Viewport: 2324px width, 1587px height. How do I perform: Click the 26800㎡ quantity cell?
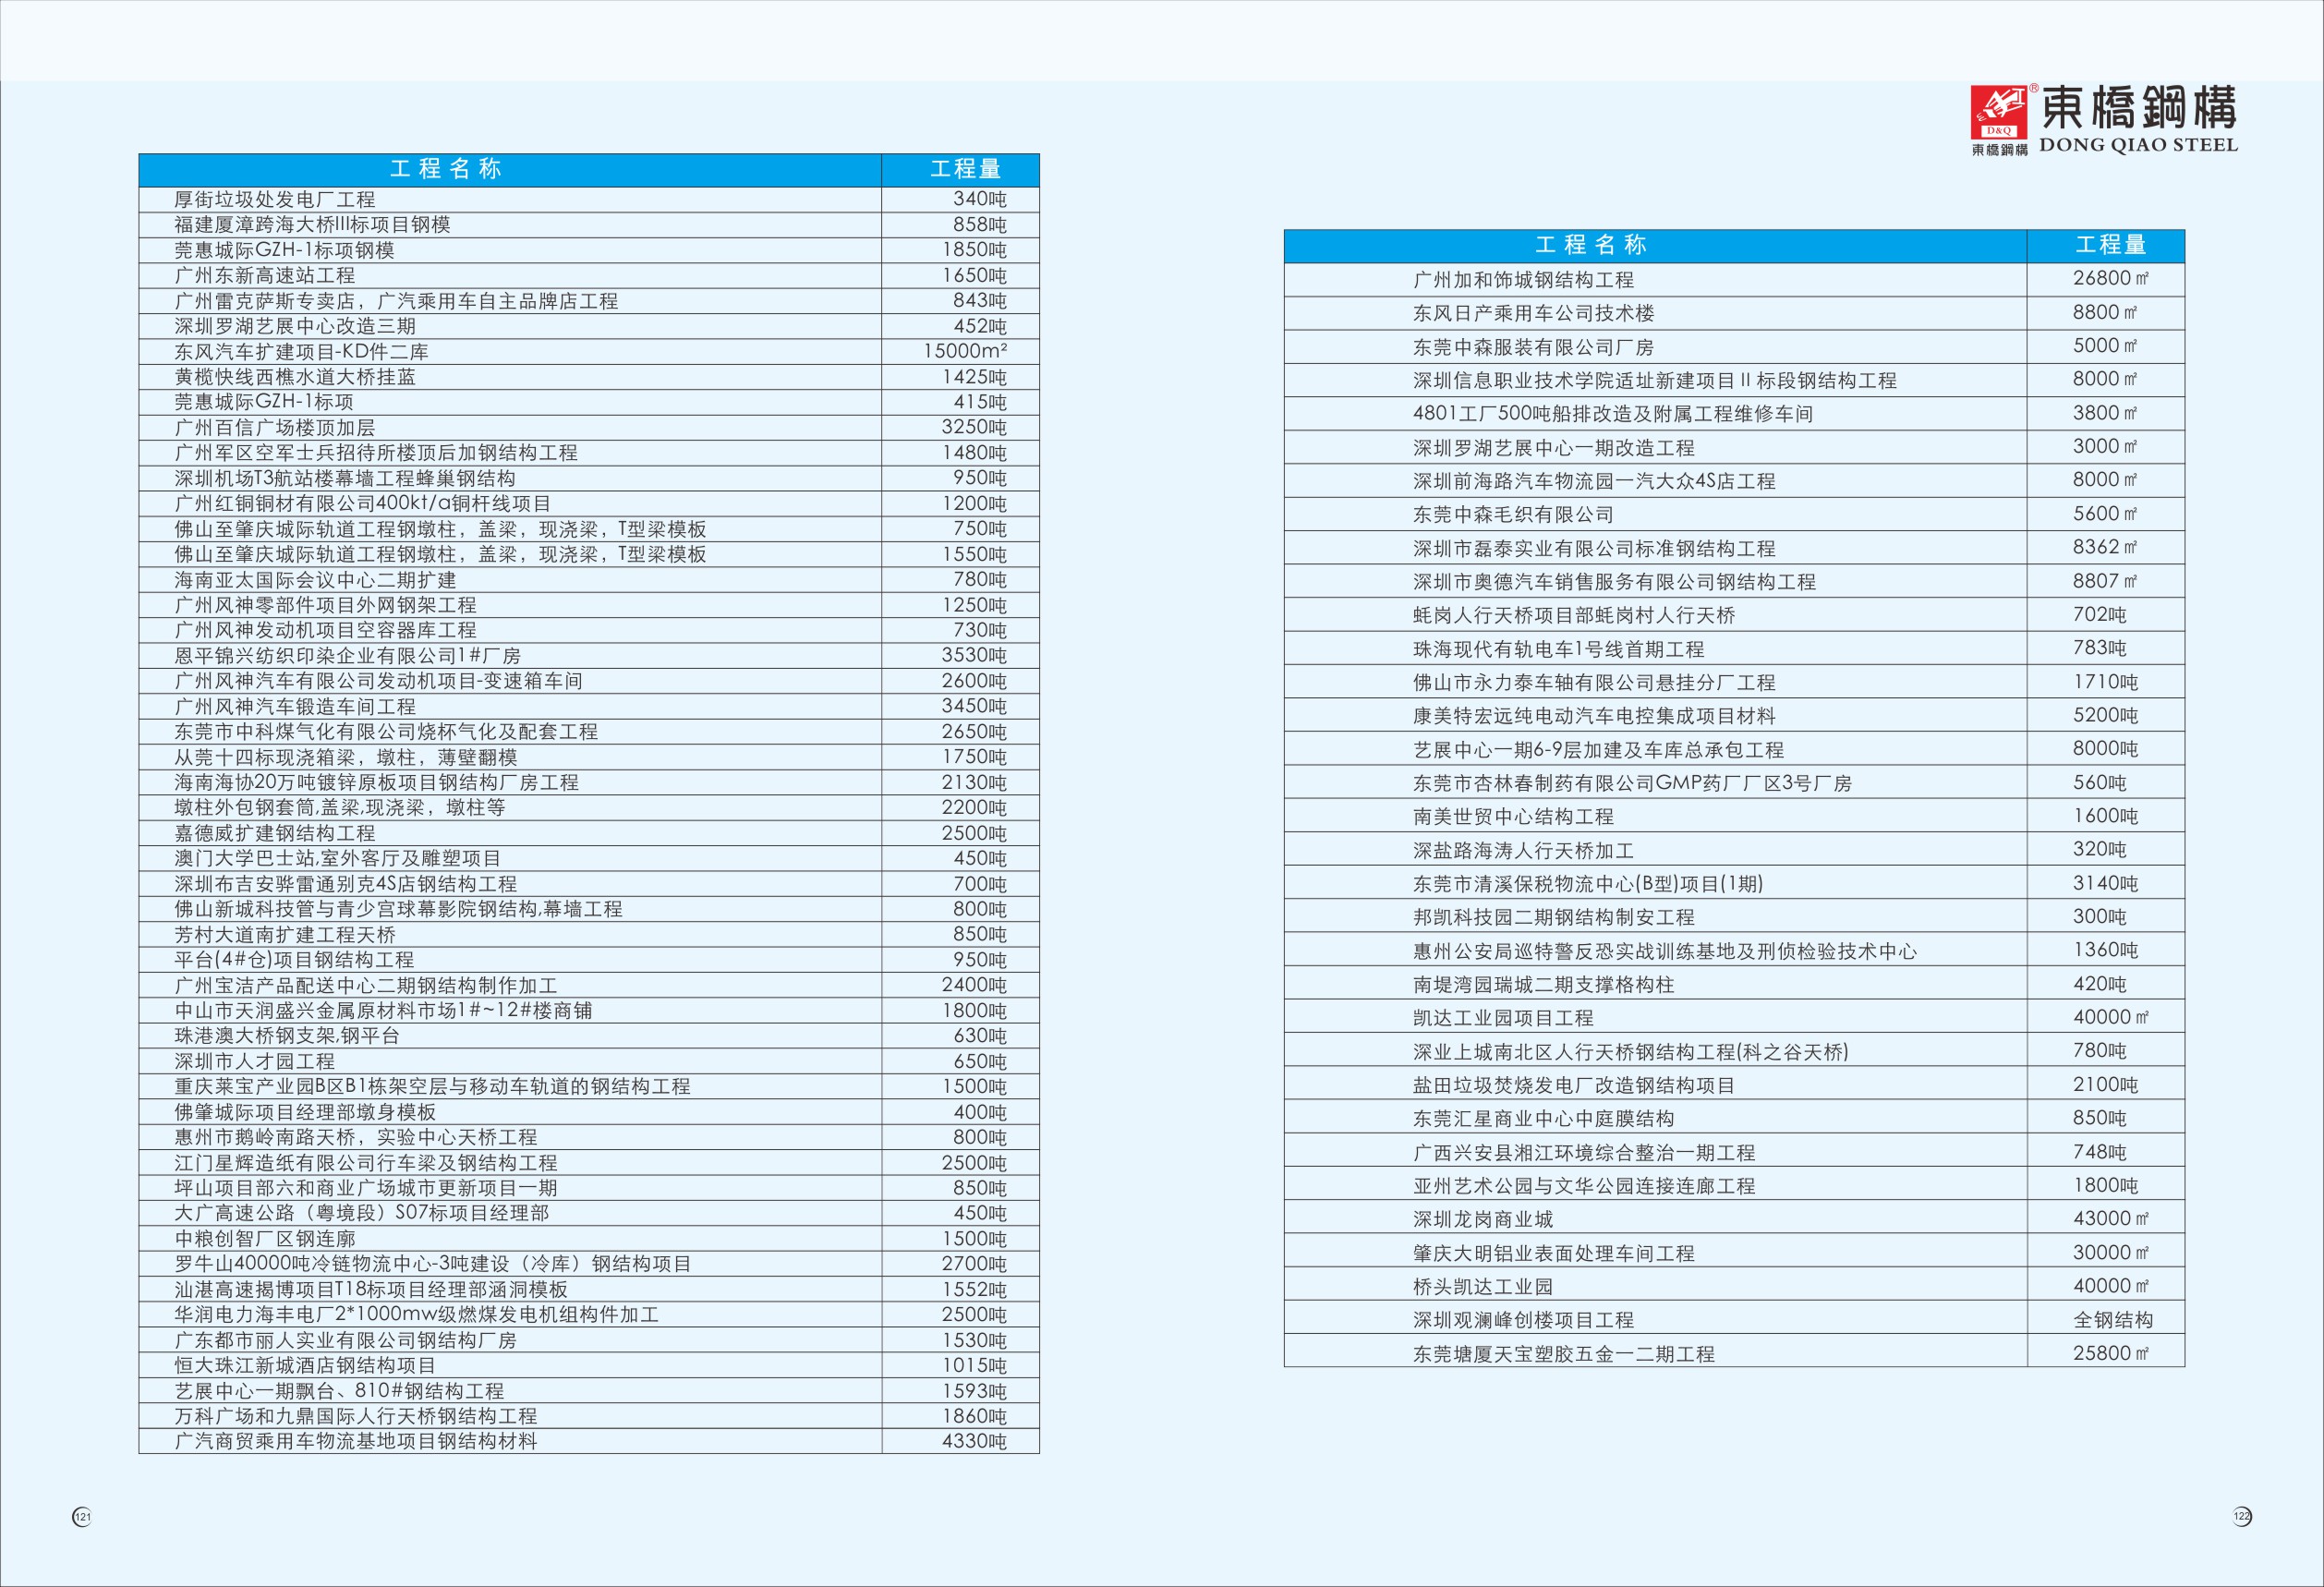tap(2110, 279)
